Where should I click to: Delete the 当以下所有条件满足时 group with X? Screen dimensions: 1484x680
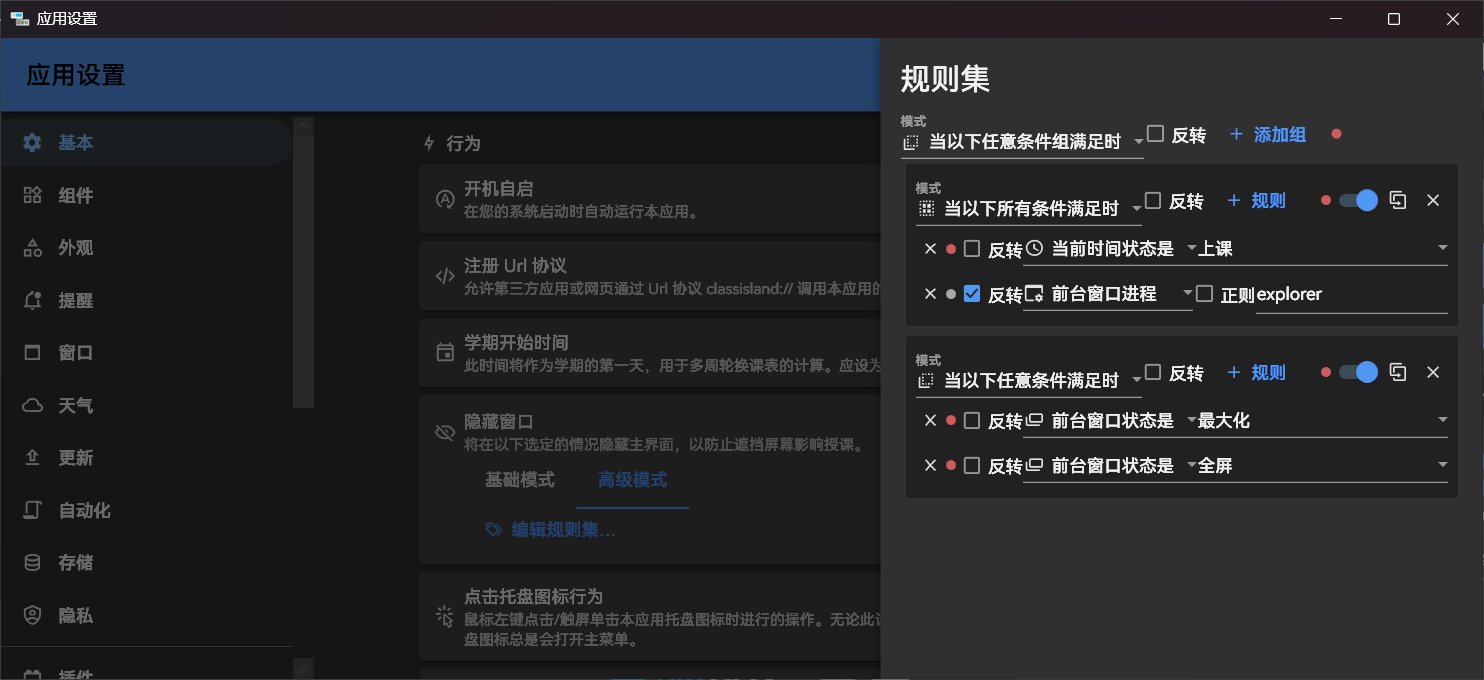pyautogui.click(x=1433, y=201)
